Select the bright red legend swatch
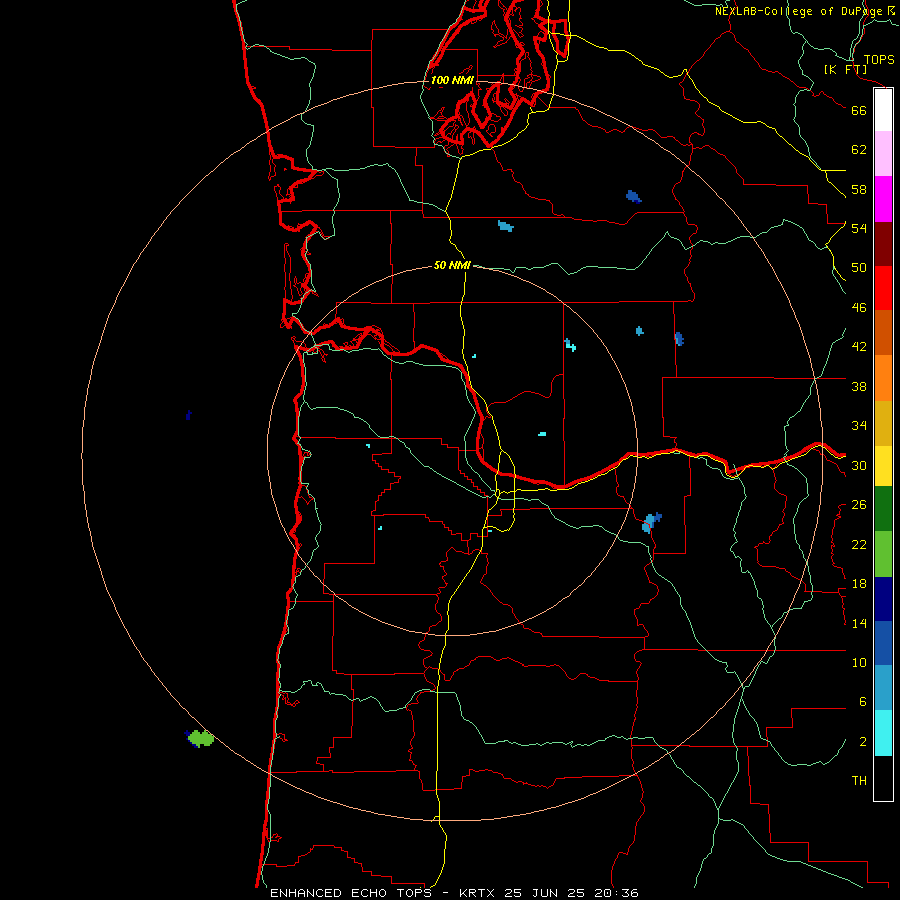The height and width of the screenshot is (900, 900). 883,288
